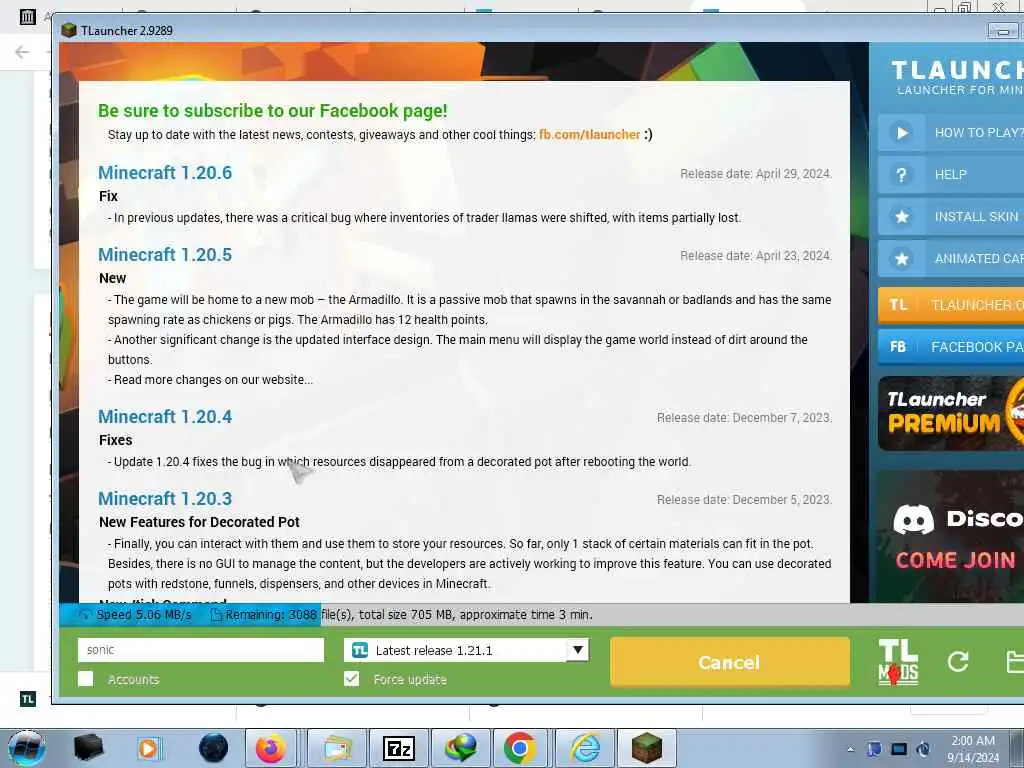1024x768 pixels.
Task: Click the HELP button label
Action: (950, 174)
